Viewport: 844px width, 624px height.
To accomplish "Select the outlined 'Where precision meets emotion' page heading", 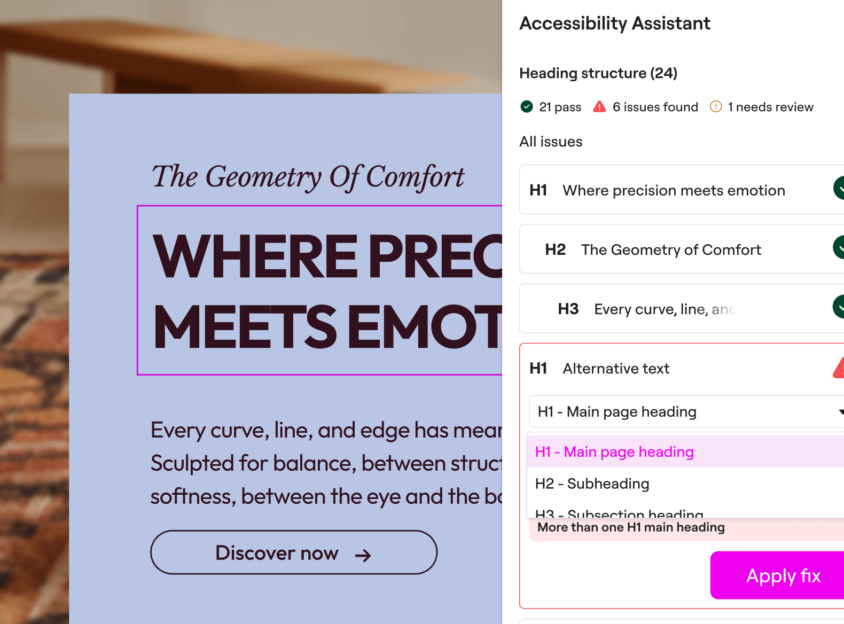I will tap(320, 290).
